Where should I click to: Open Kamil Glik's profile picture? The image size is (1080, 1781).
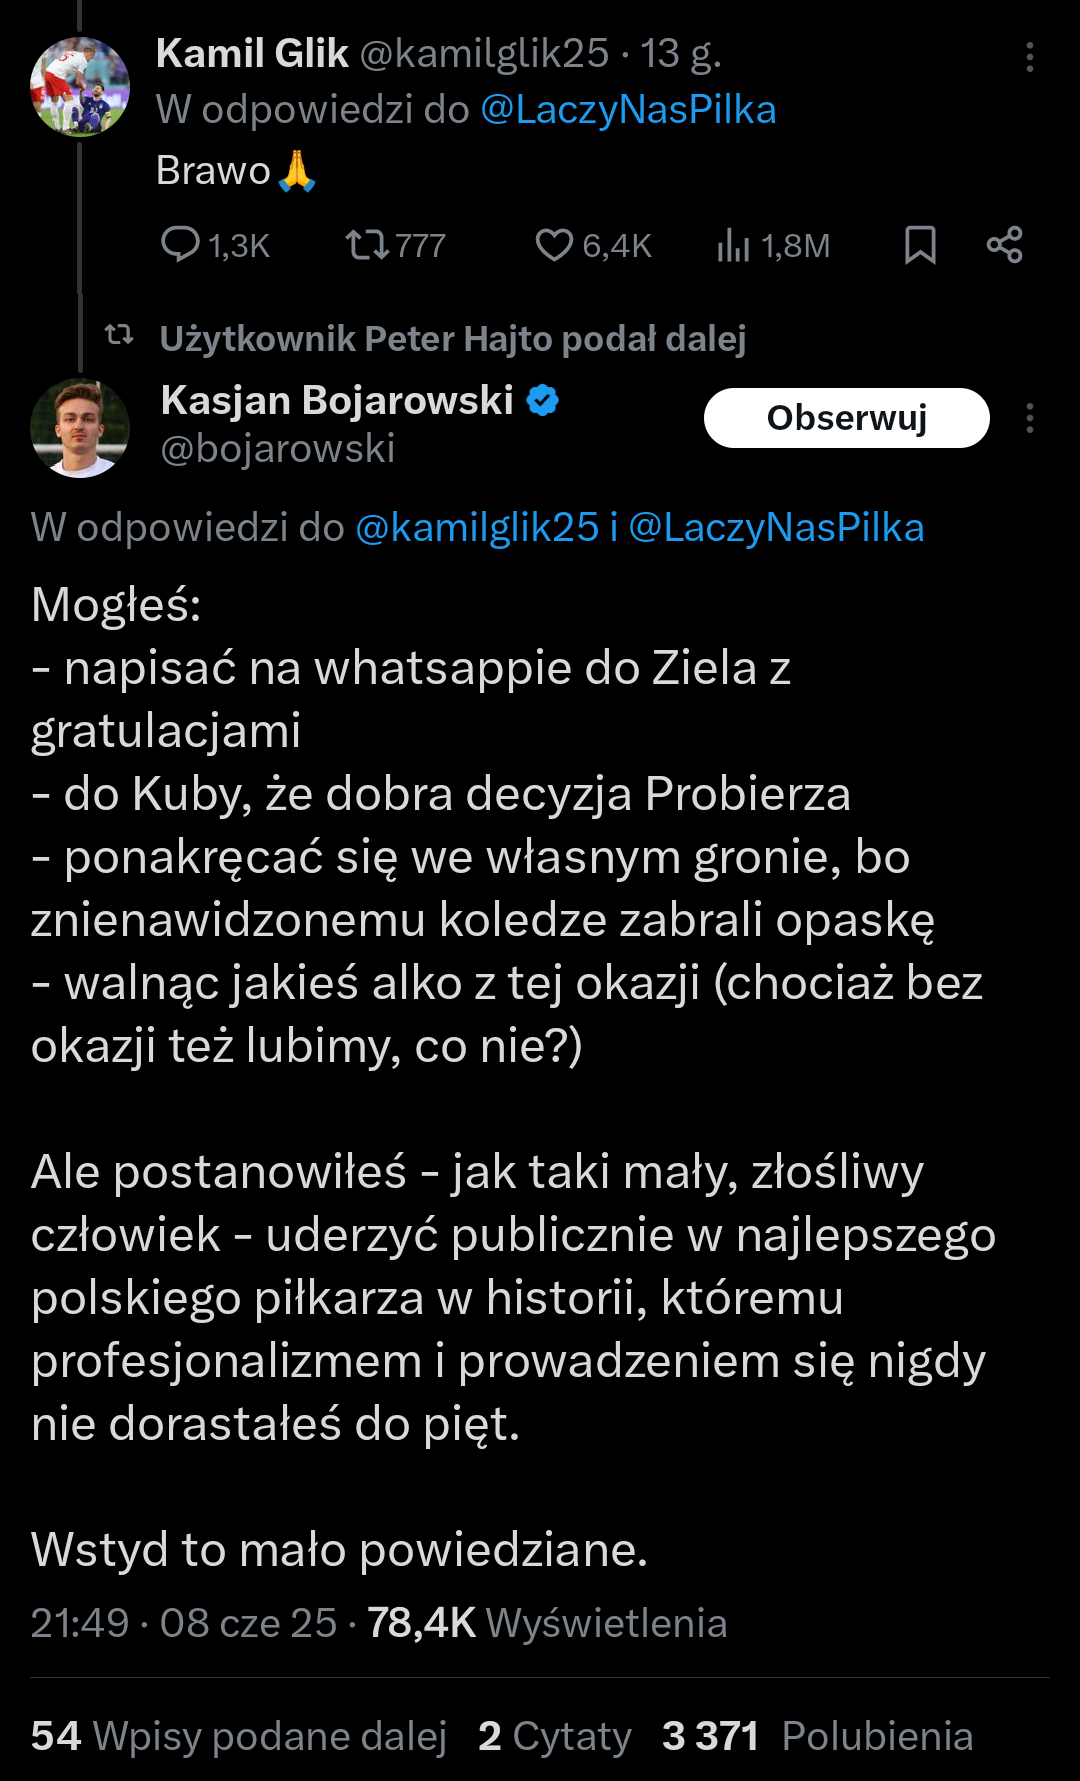coord(80,87)
